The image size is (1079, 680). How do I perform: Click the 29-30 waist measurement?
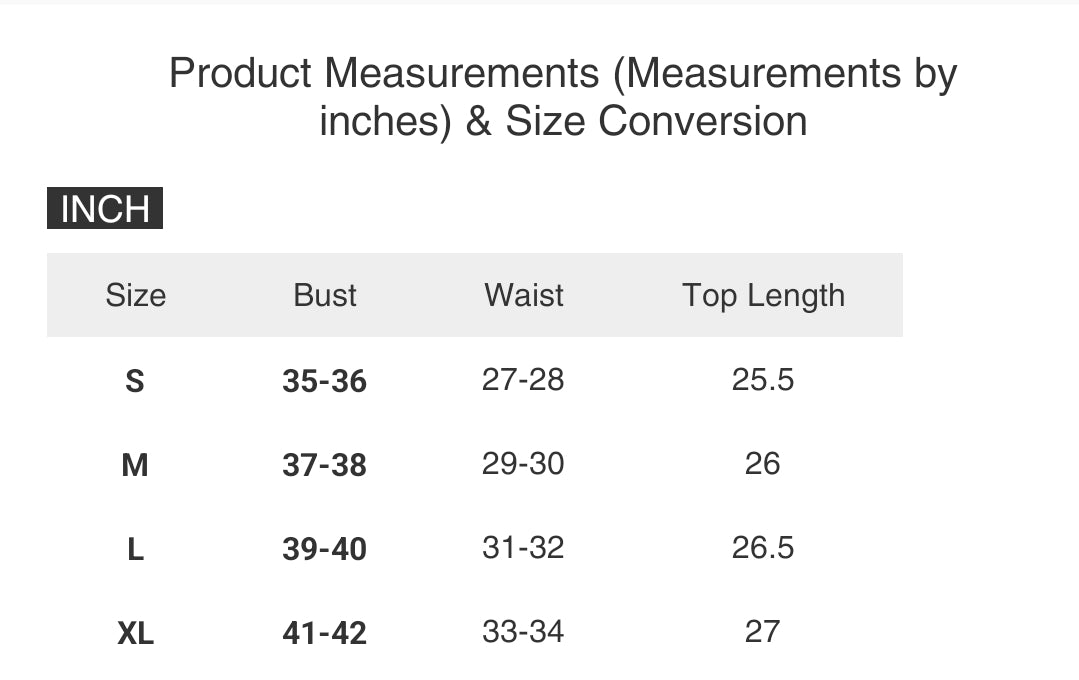[523, 464]
